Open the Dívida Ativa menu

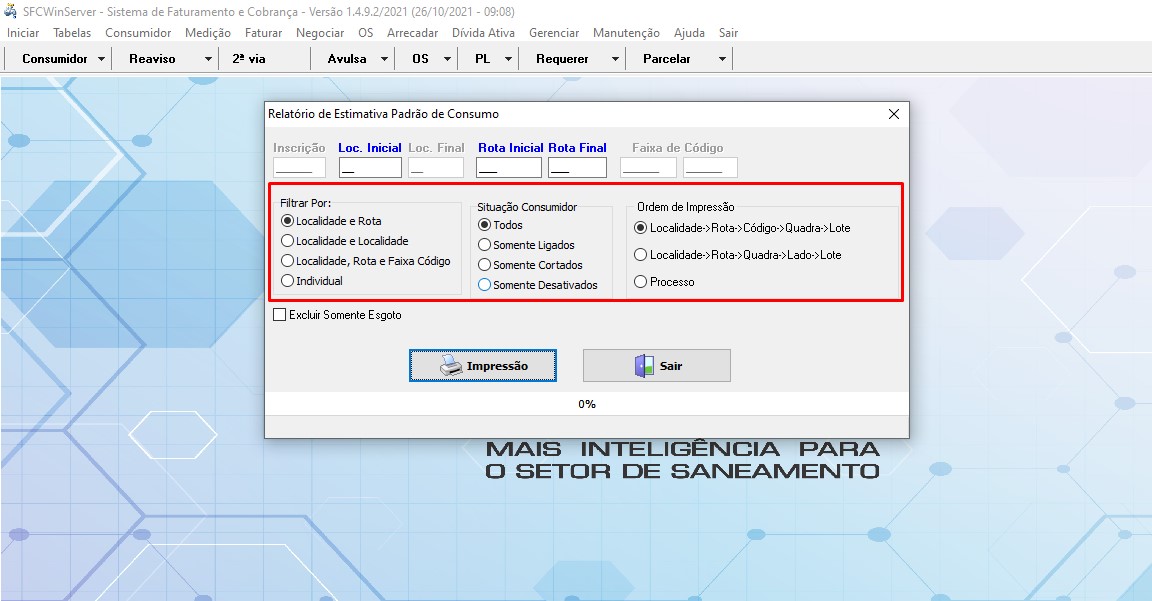[x=483, y=33]
